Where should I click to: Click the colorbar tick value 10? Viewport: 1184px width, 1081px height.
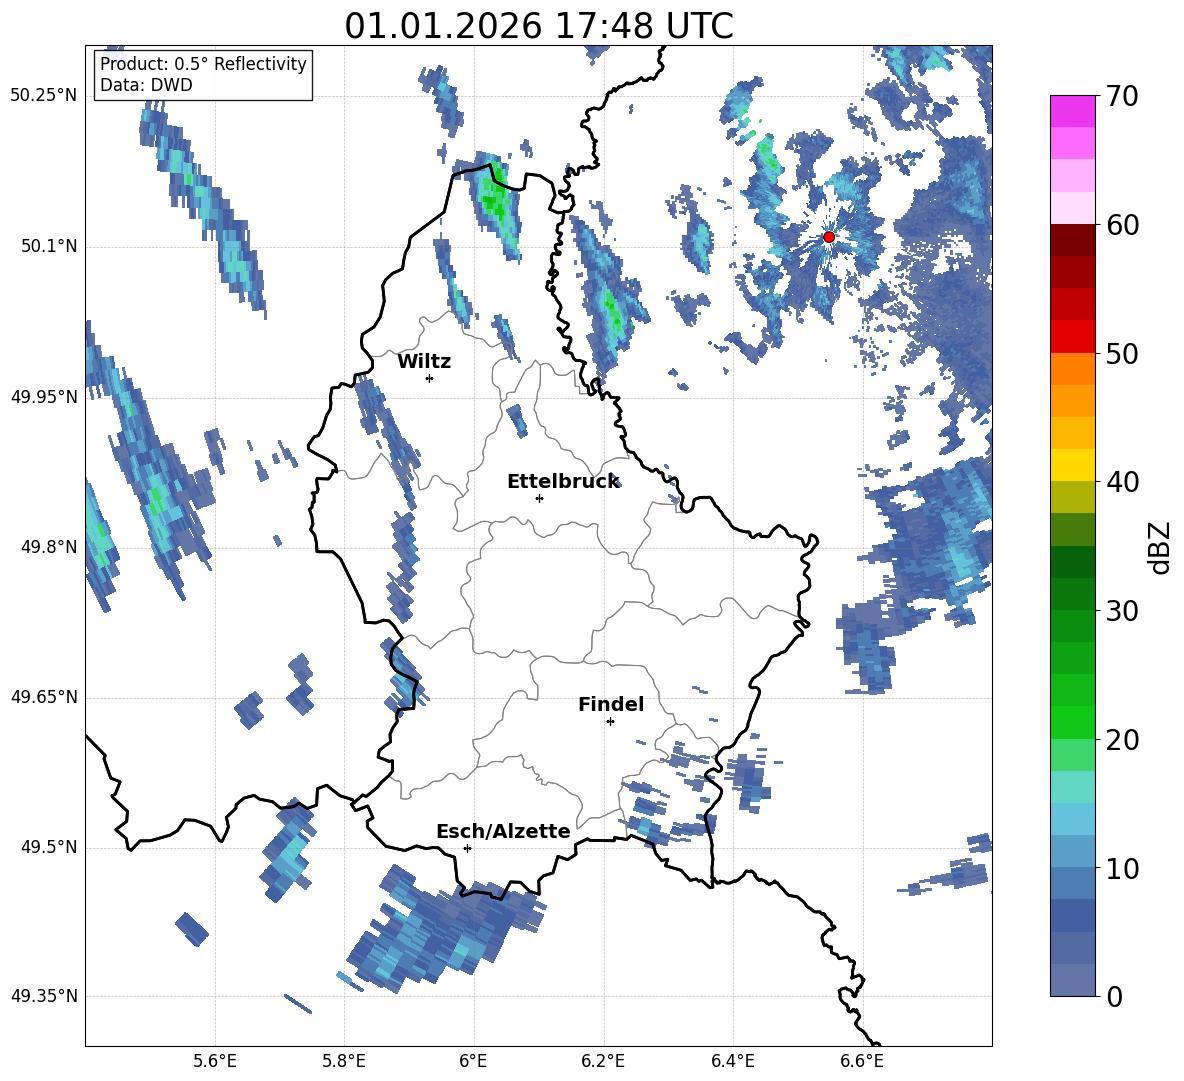tap(1122, 868)
